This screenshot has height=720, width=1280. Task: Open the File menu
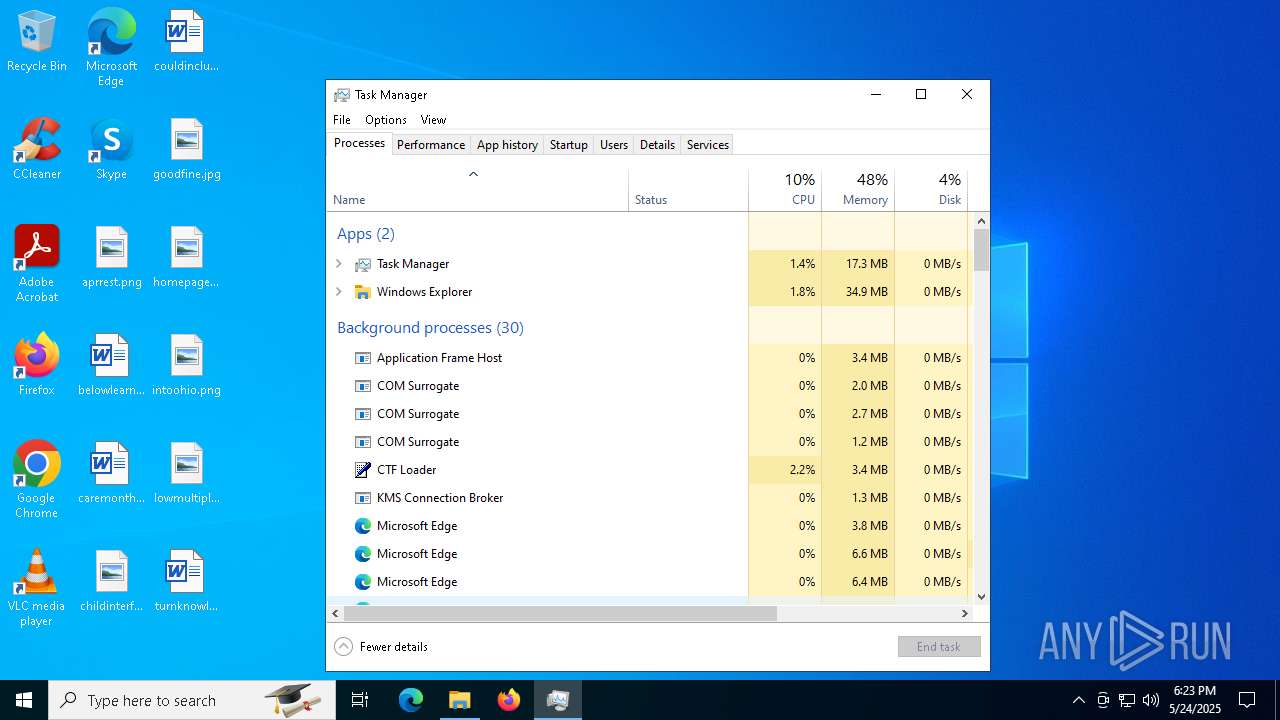coord(342,120)
